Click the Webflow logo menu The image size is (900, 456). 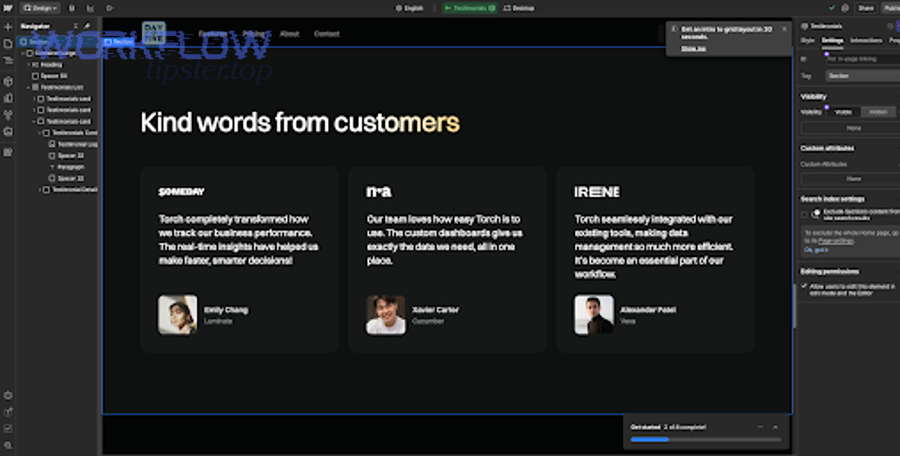tap(8, 7)
